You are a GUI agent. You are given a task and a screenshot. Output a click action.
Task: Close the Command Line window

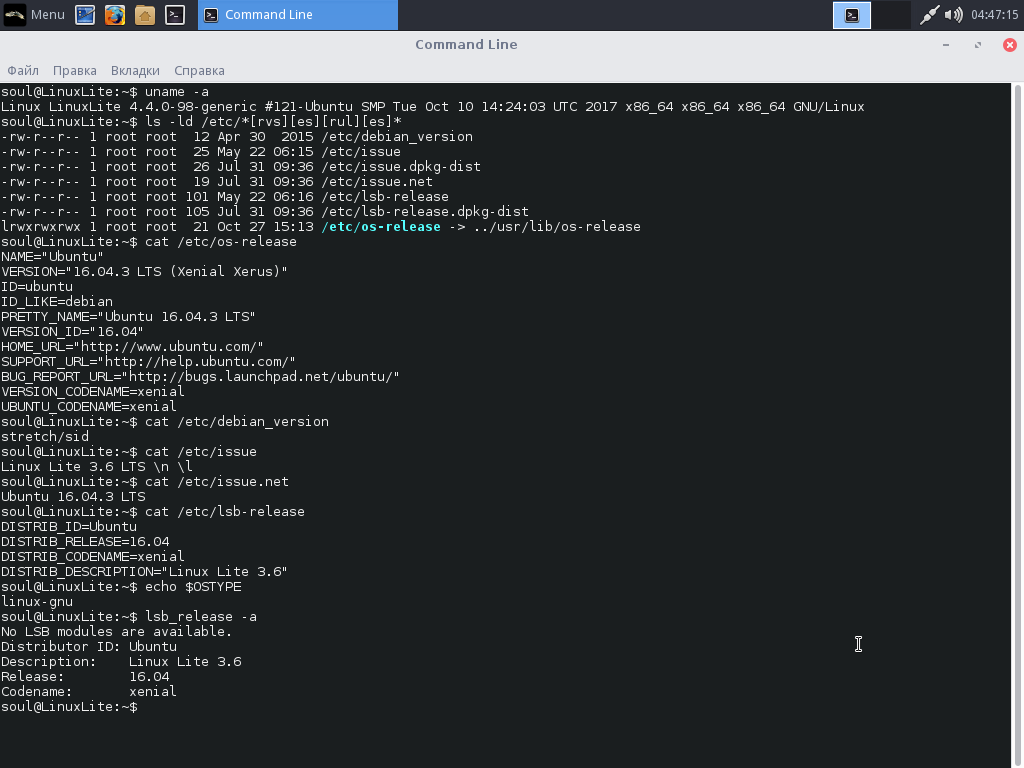point(1010,44)
